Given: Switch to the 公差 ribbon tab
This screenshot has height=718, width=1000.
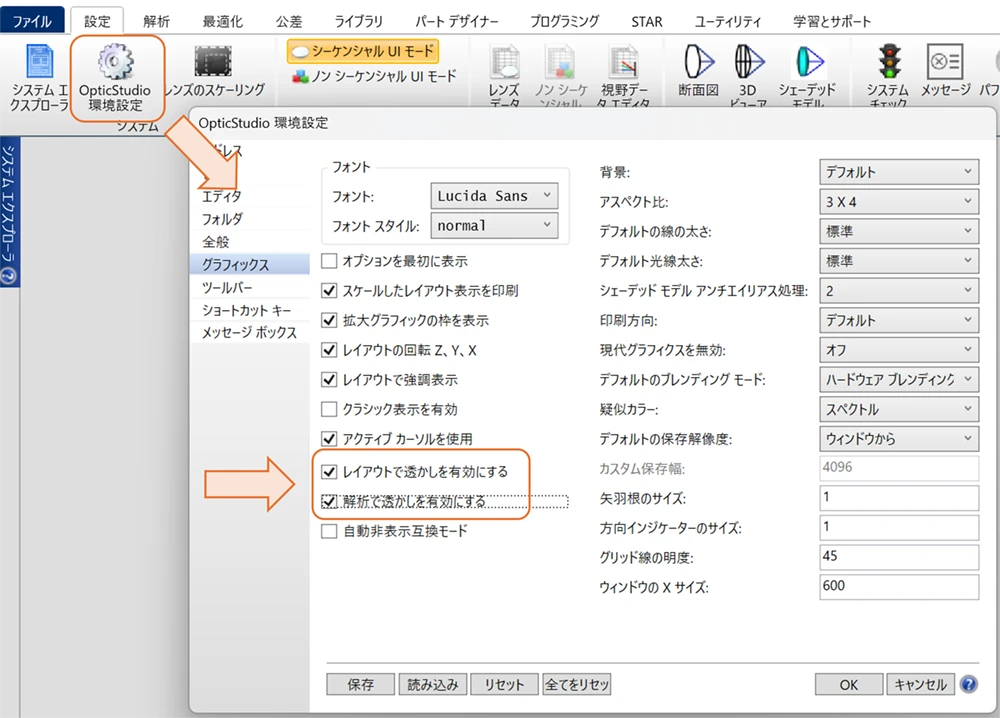Looking at the screenshot, I should [x=289, y=21].
